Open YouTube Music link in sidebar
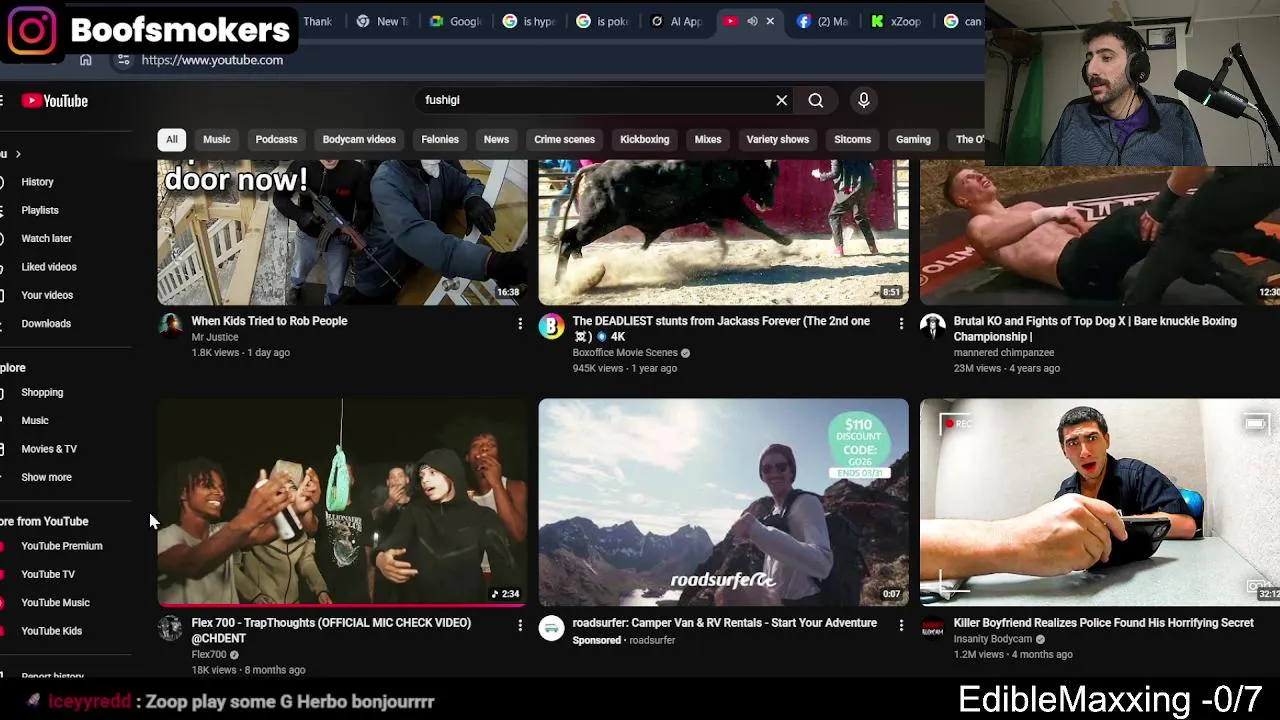The width and height of the screenshot is (1280, 720). pyautogui.click(x=55, y=603)
